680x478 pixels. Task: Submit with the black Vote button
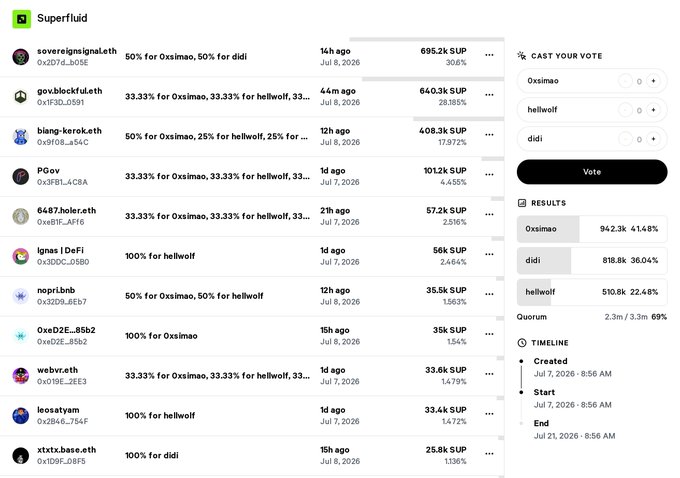point(592,172)
